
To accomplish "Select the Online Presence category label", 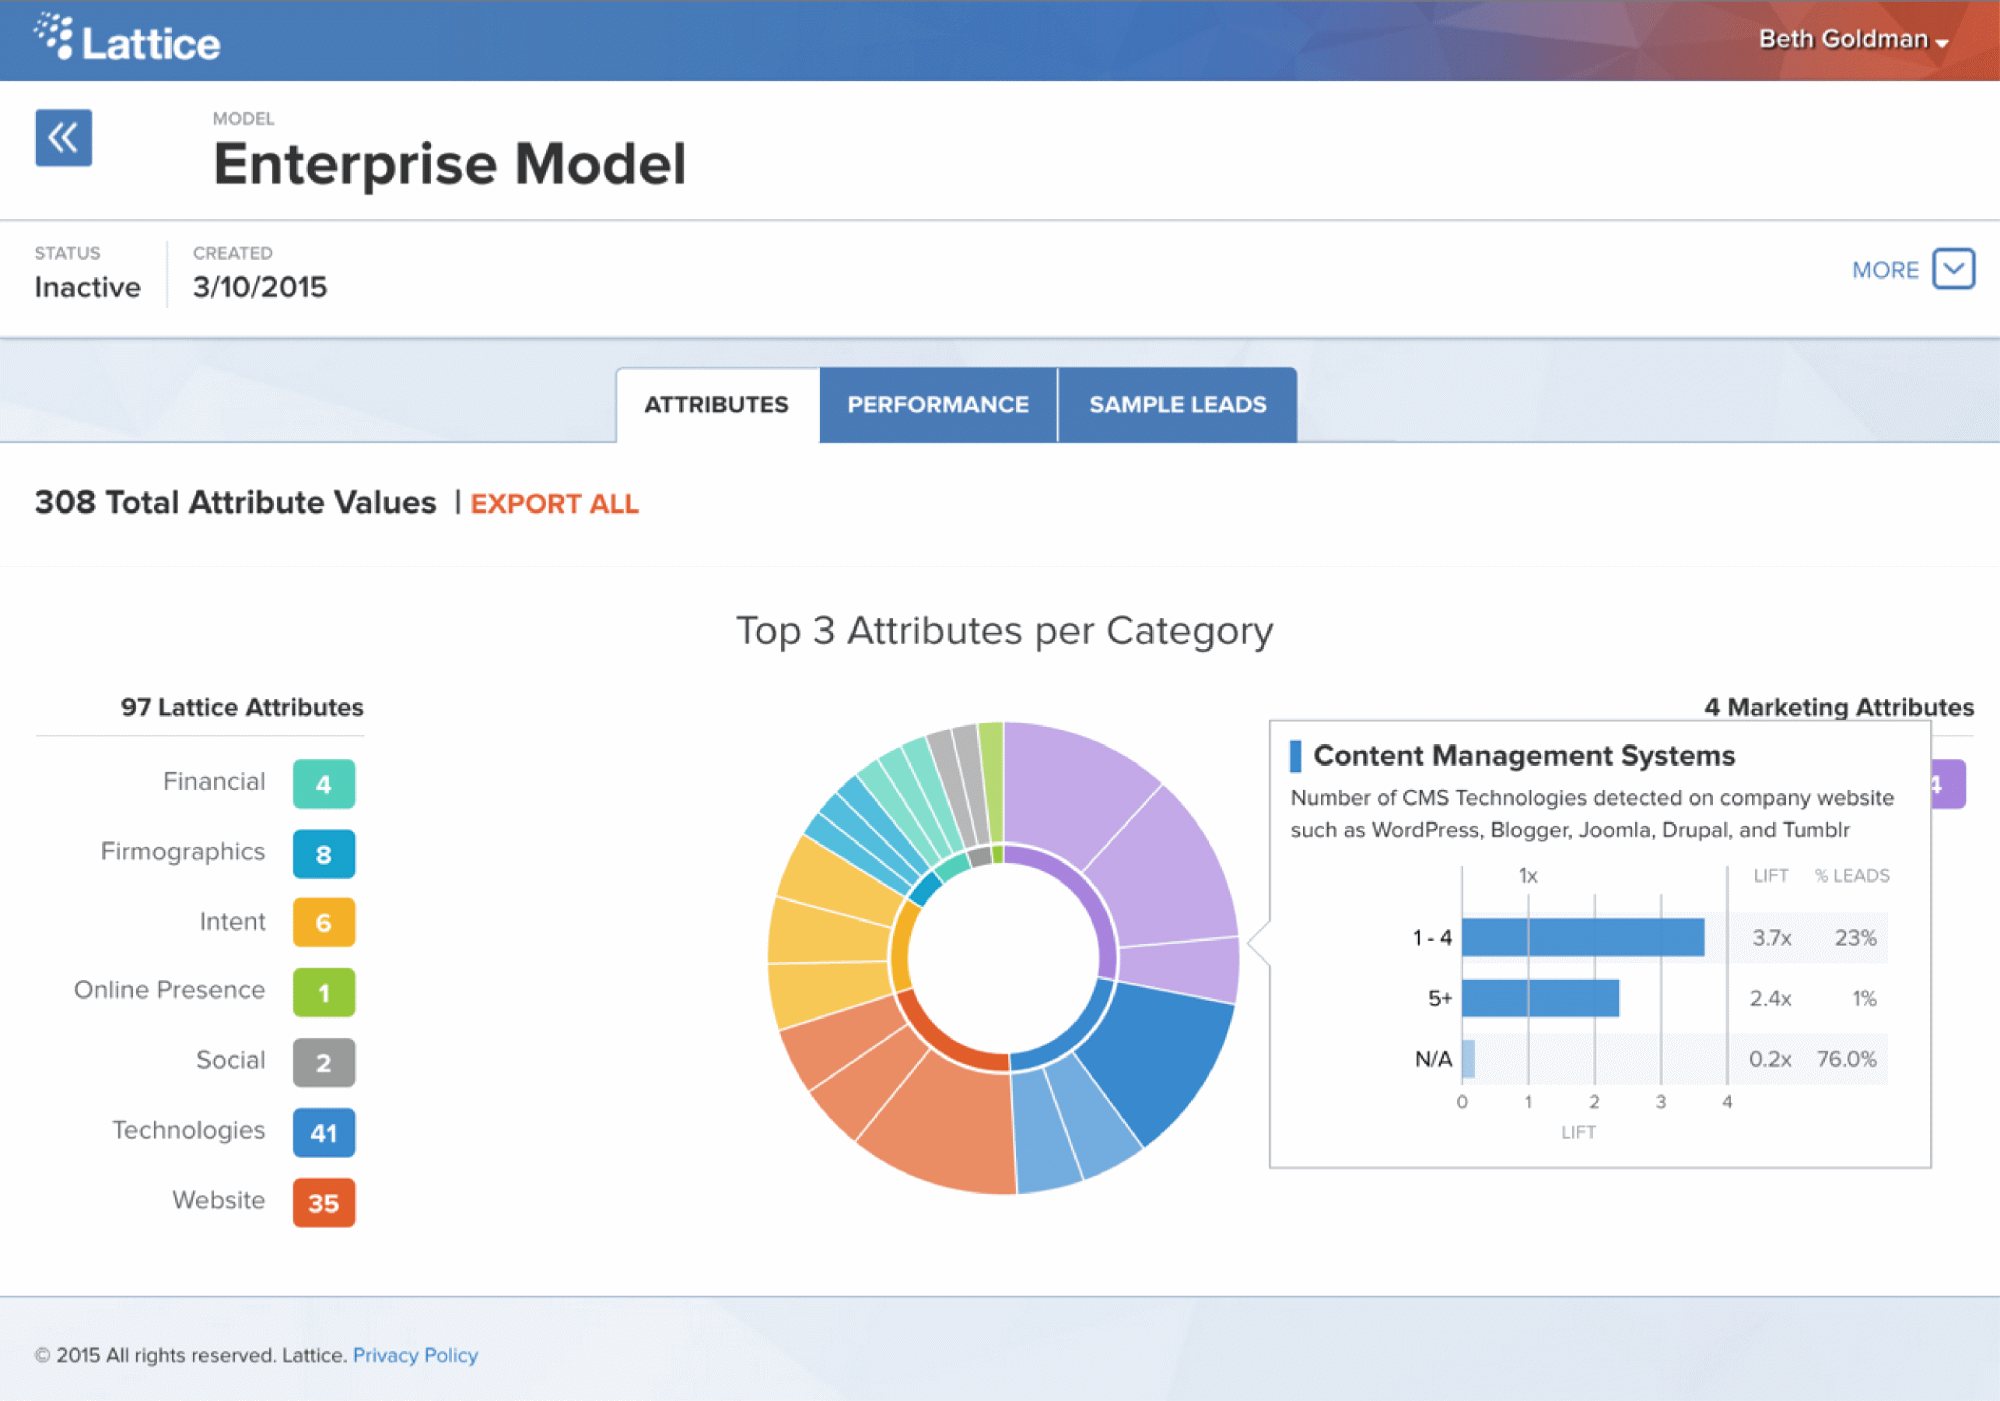I will [x=170, y=990].
